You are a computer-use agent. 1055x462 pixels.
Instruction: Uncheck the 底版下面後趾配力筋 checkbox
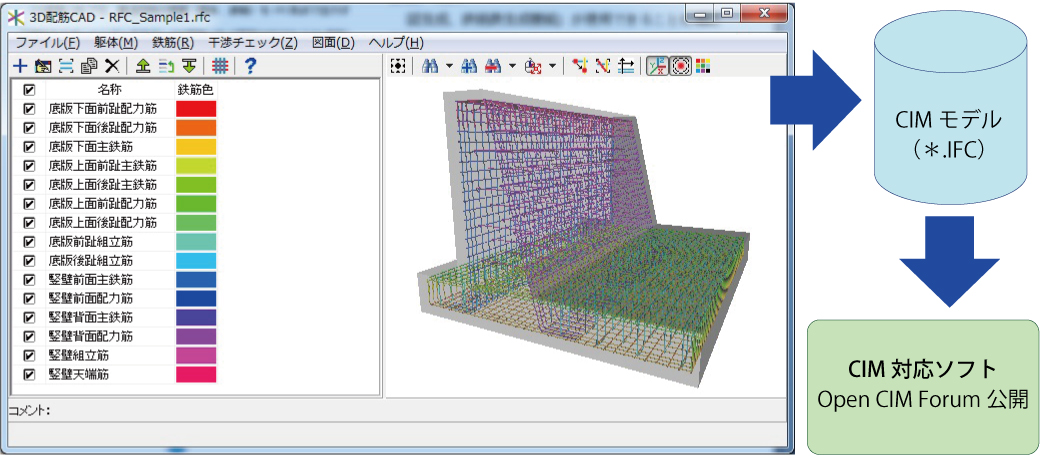click(x=29, y=127)
